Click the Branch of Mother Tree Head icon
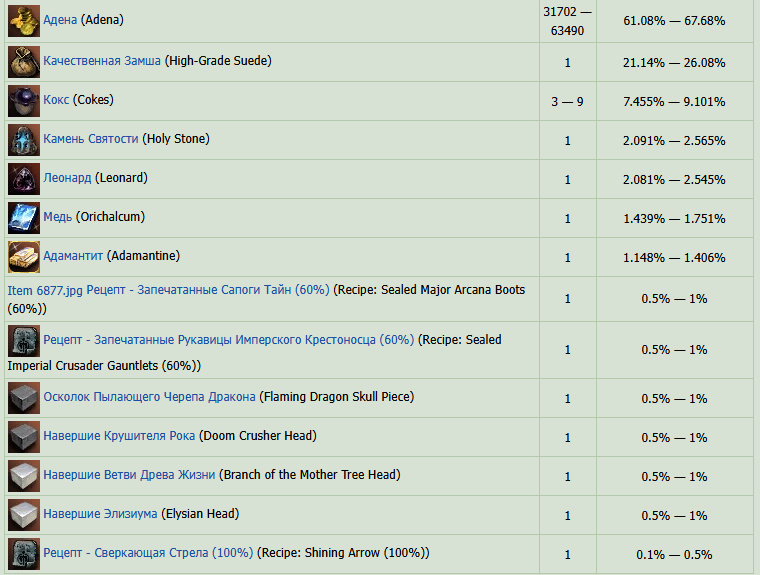 [x=23, y=476]
